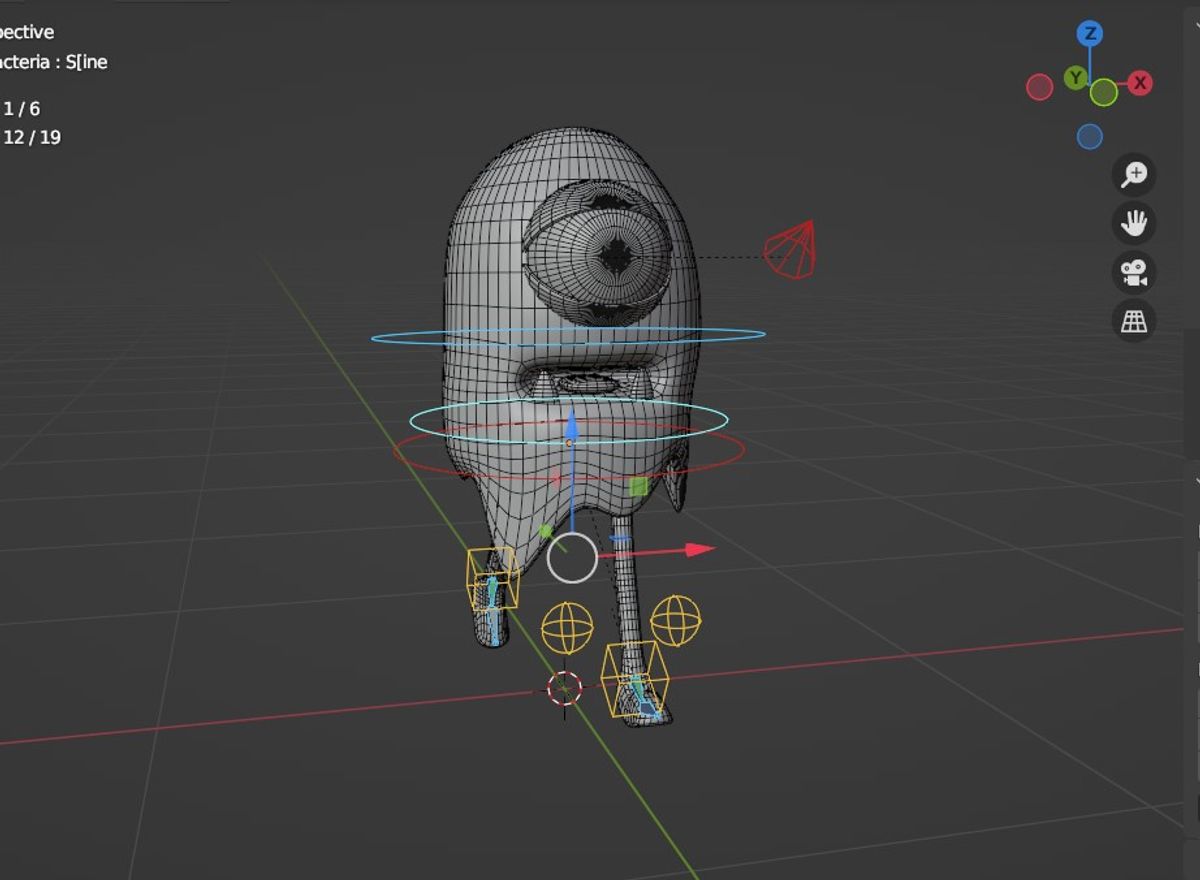This screenshot has height=880, width=1200.
Task: Select the right yellow sphere knee control
Action: [676, 621]
